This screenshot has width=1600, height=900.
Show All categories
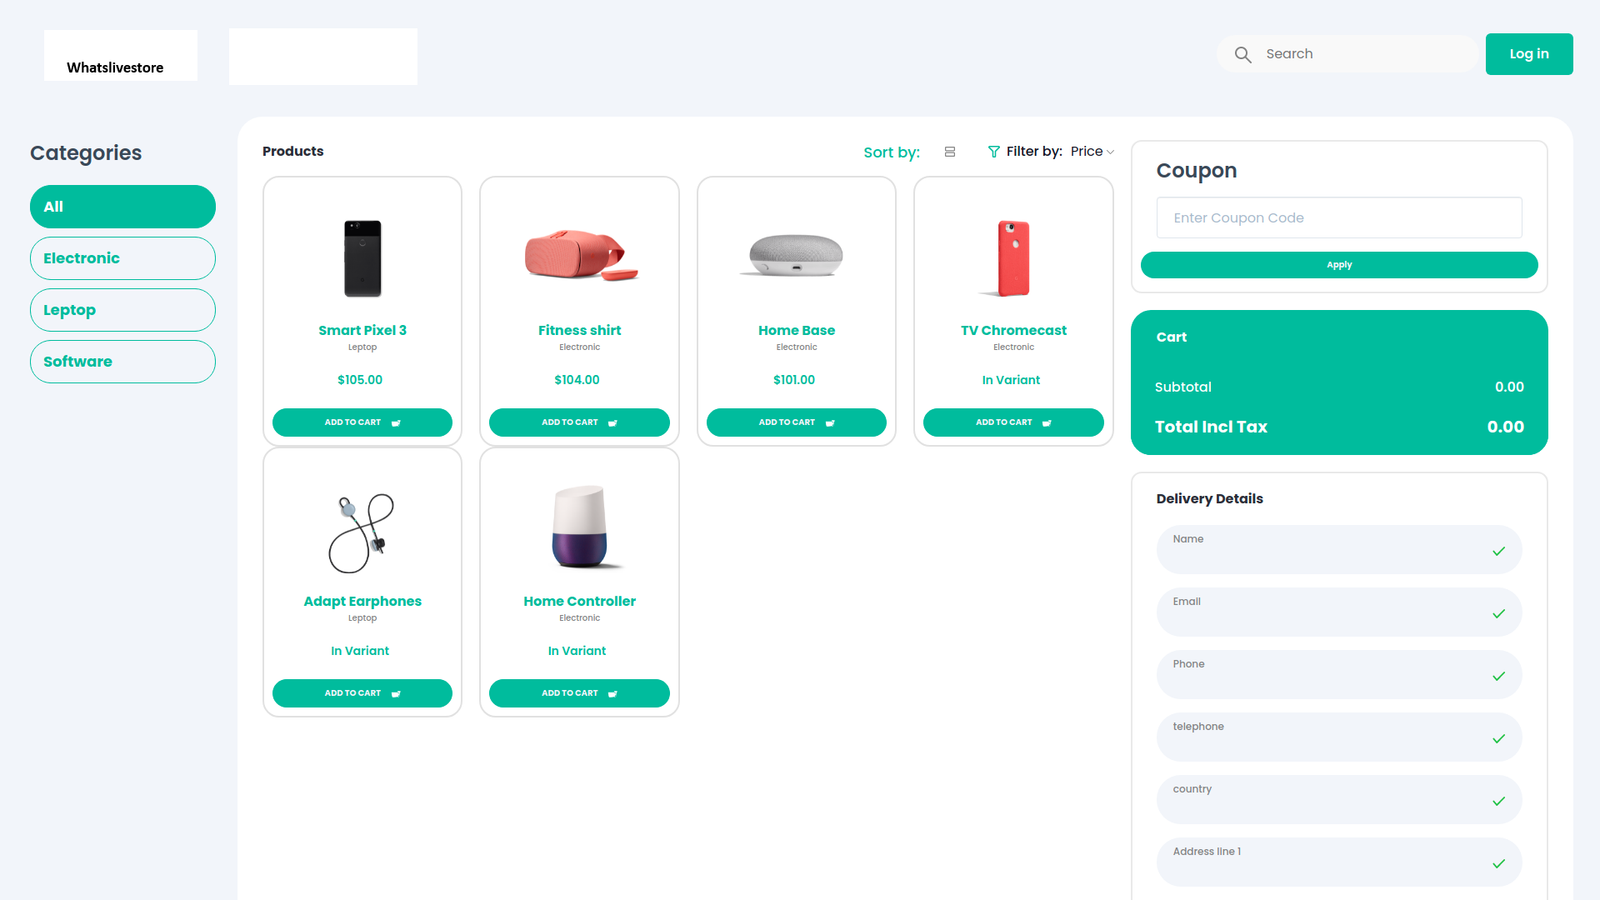click(x=123, y=207)
